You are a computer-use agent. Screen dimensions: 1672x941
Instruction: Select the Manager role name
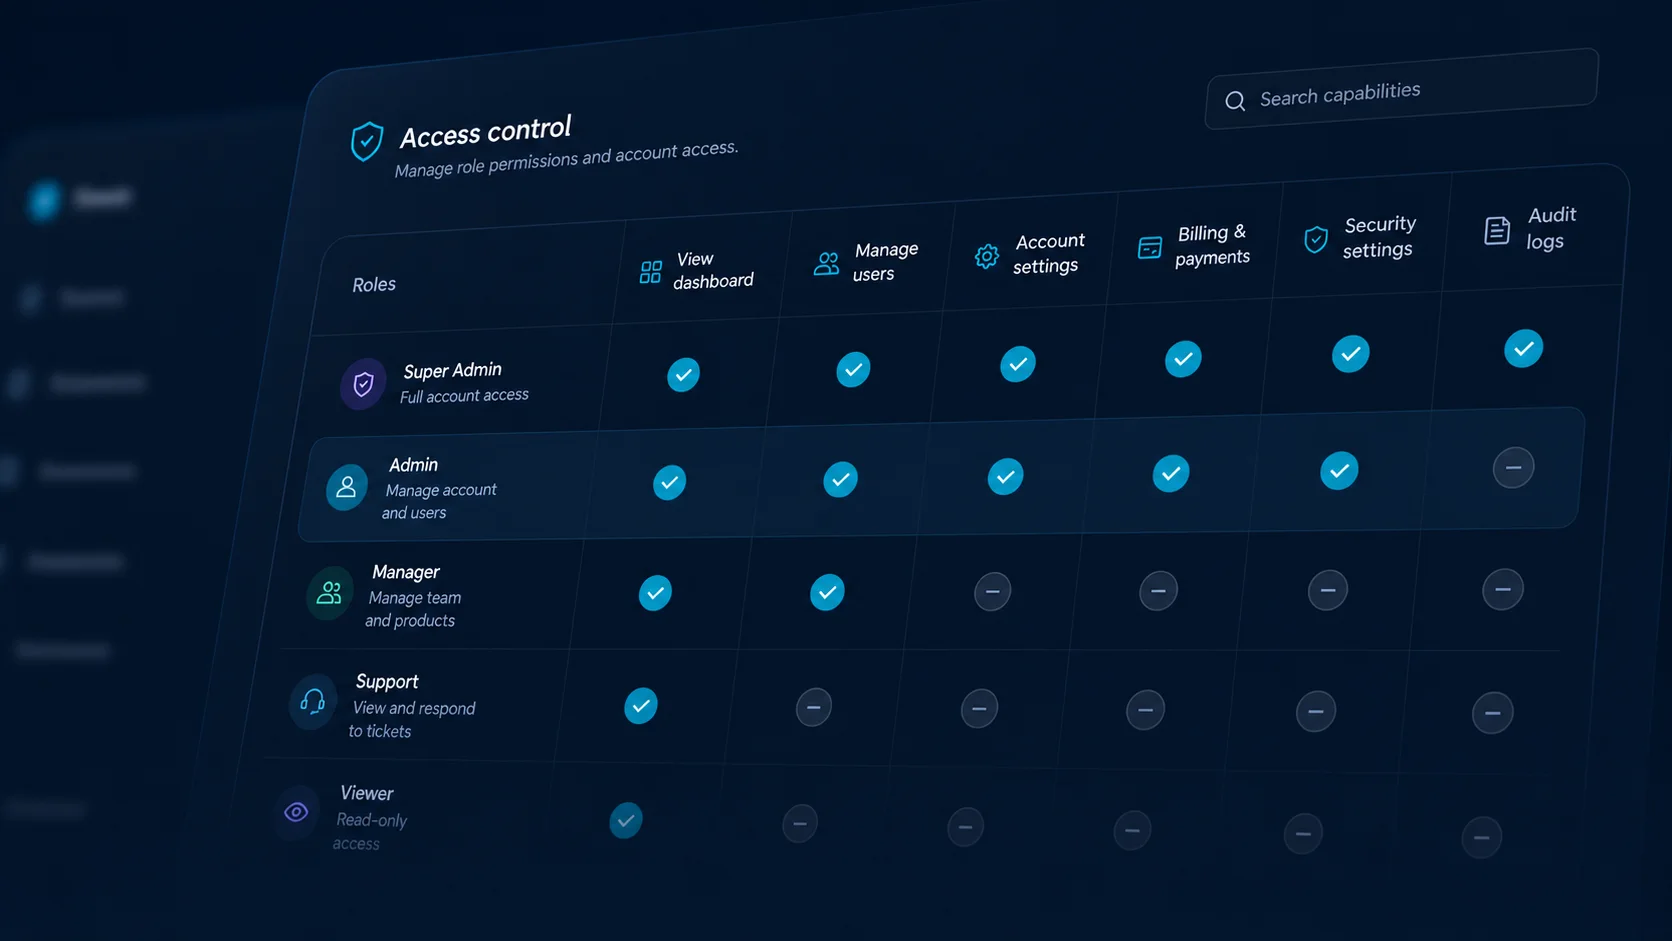pyautogui.click(x=406, y=572)
